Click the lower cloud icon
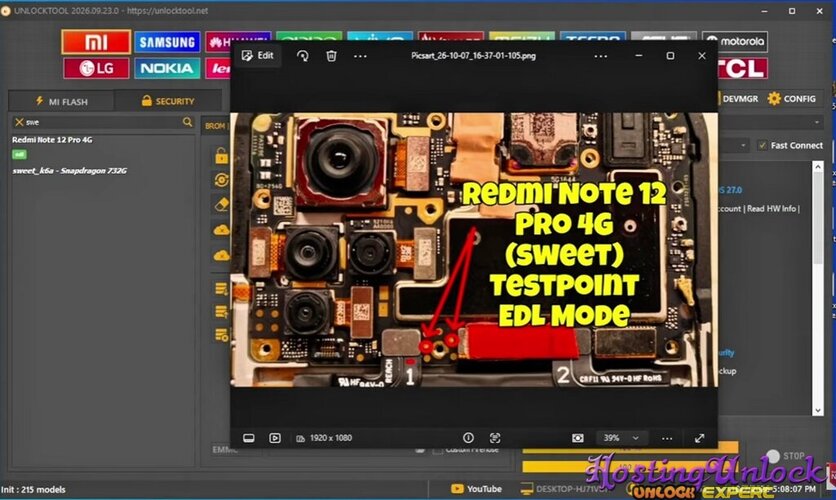Viewport: 836px width, 500px height. tap(221, 255)
